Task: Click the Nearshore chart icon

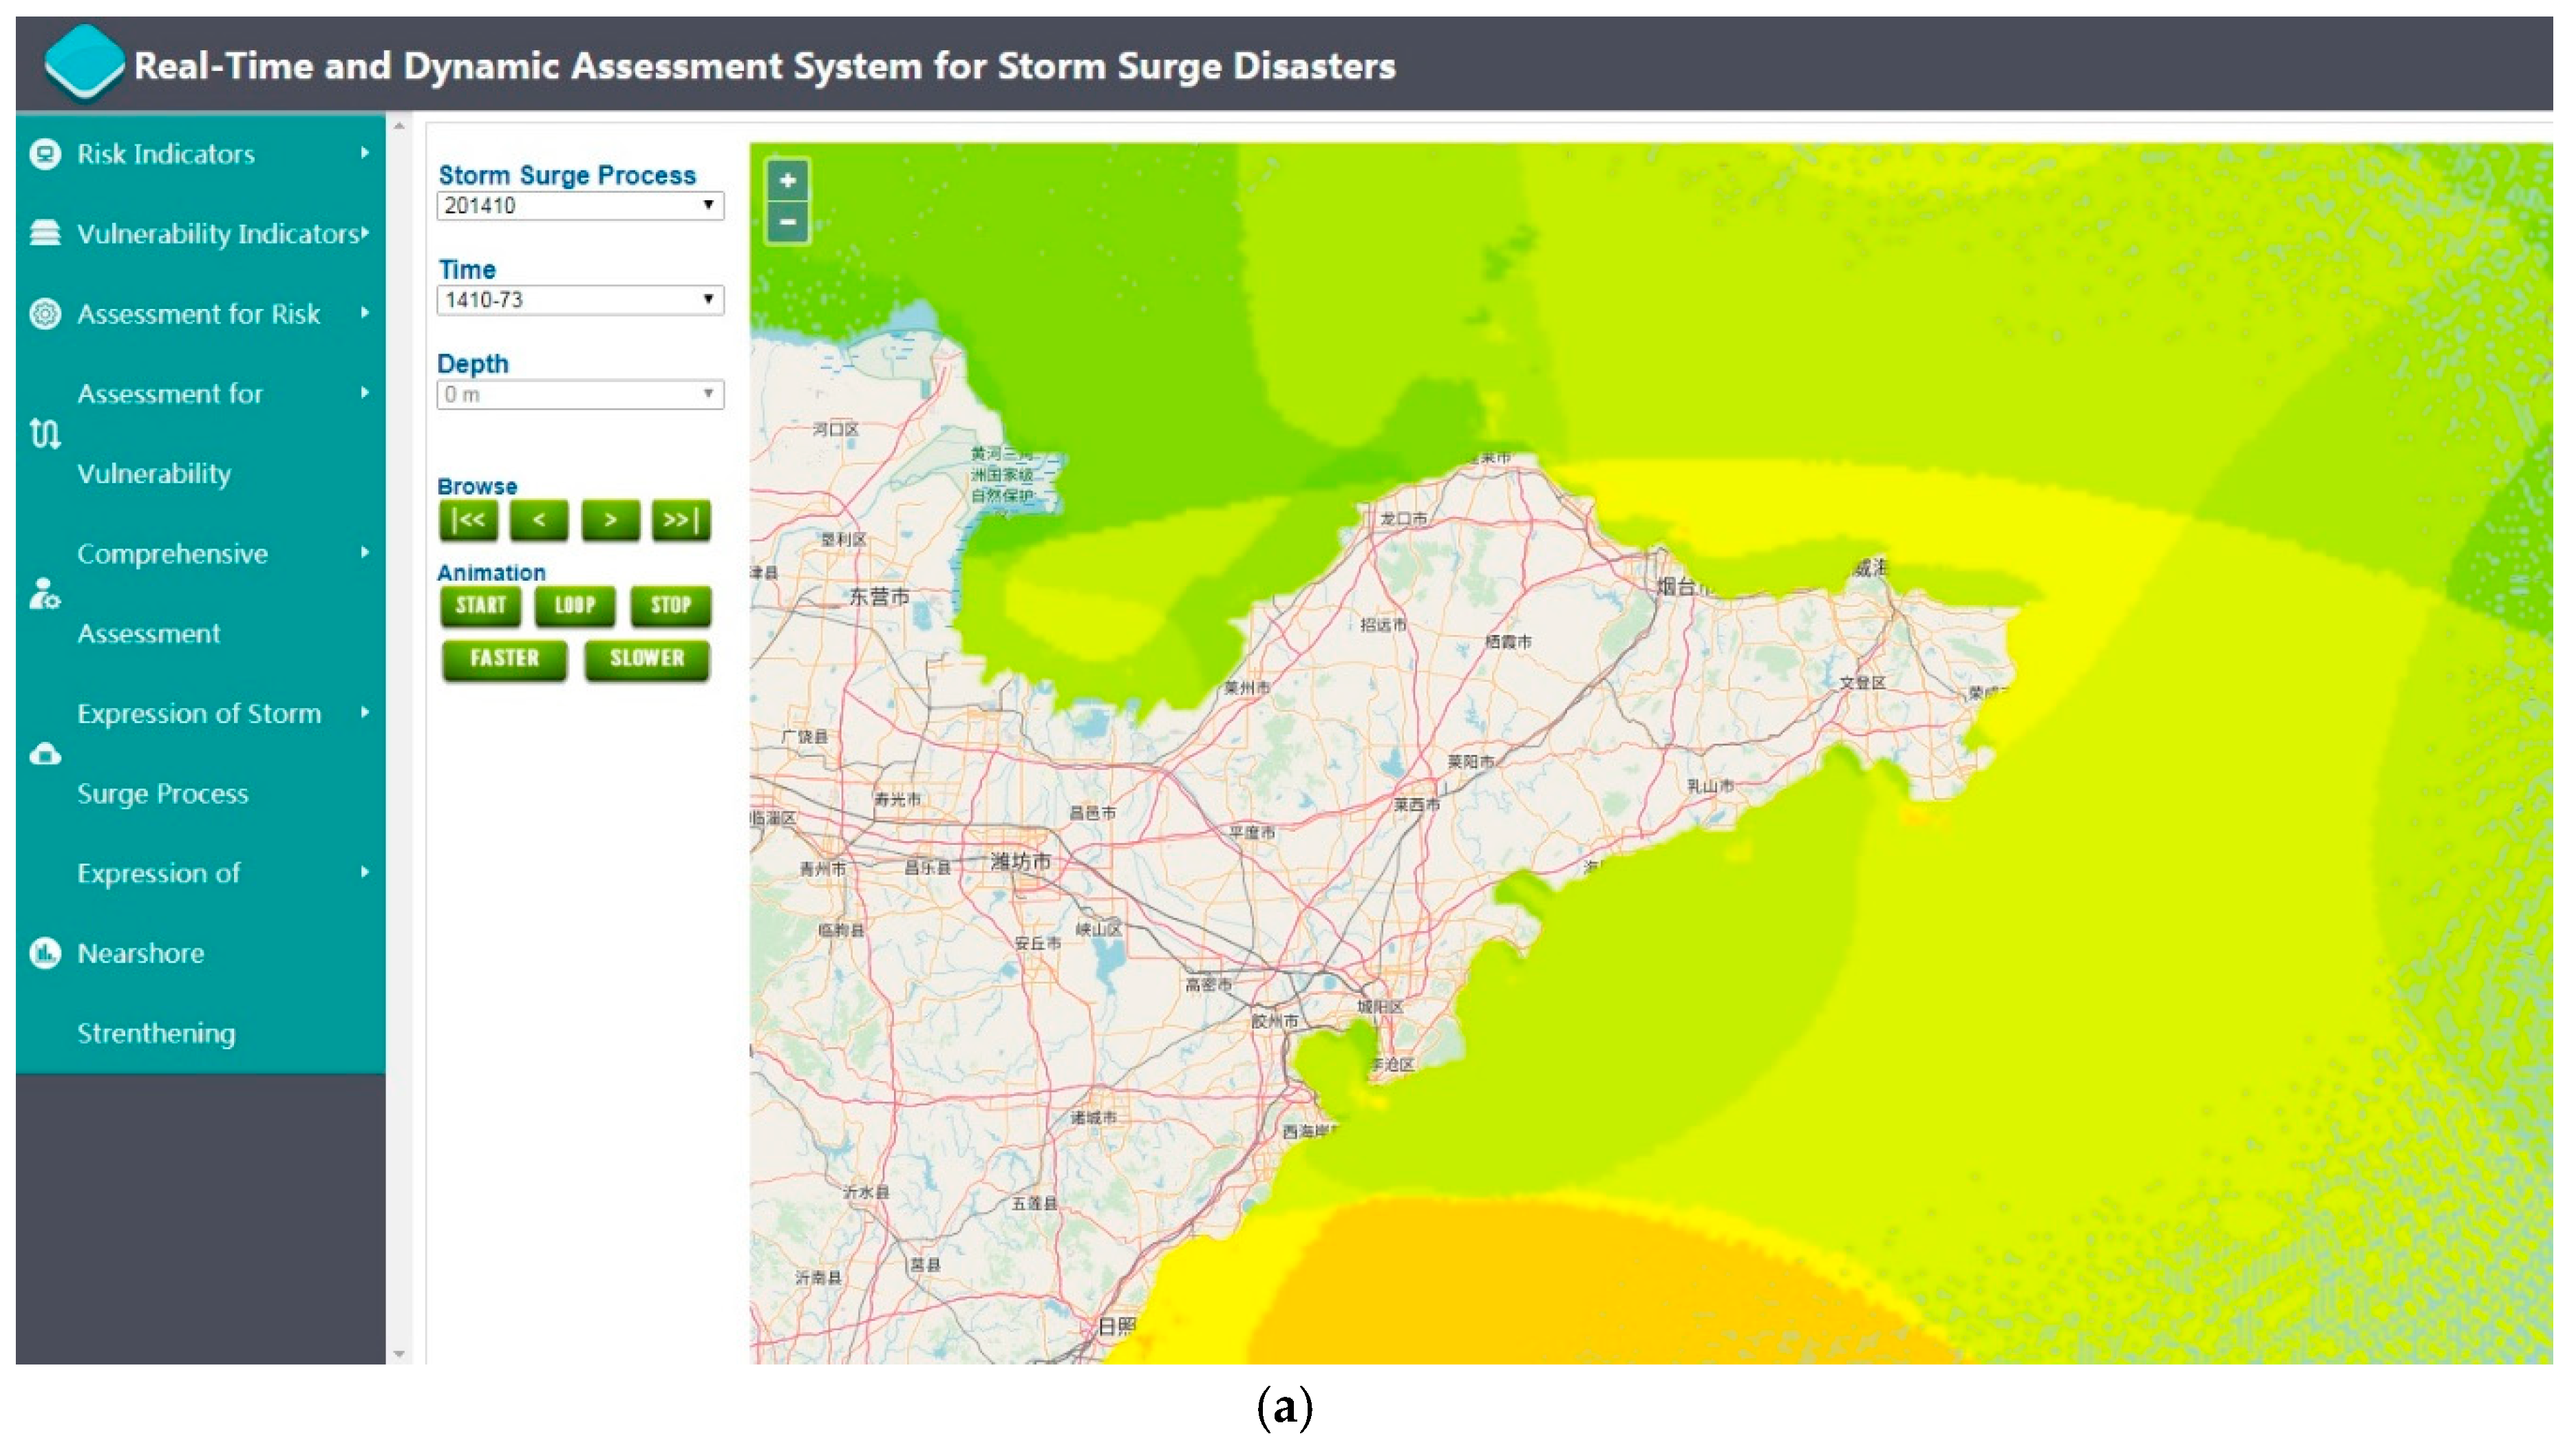Action: click(45, 953)
